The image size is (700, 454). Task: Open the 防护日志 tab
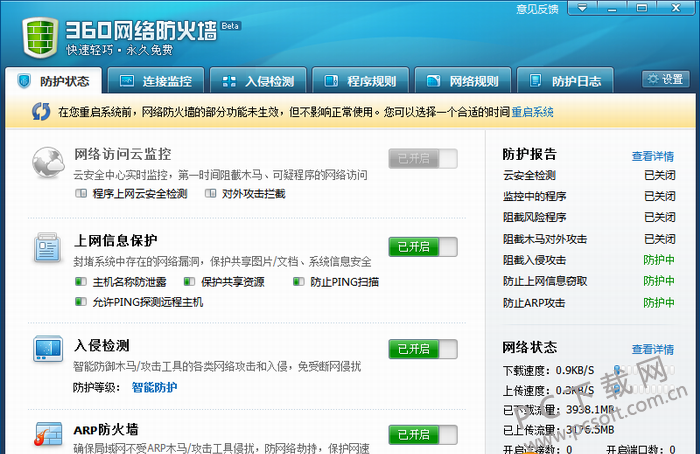tap(565, 81)
